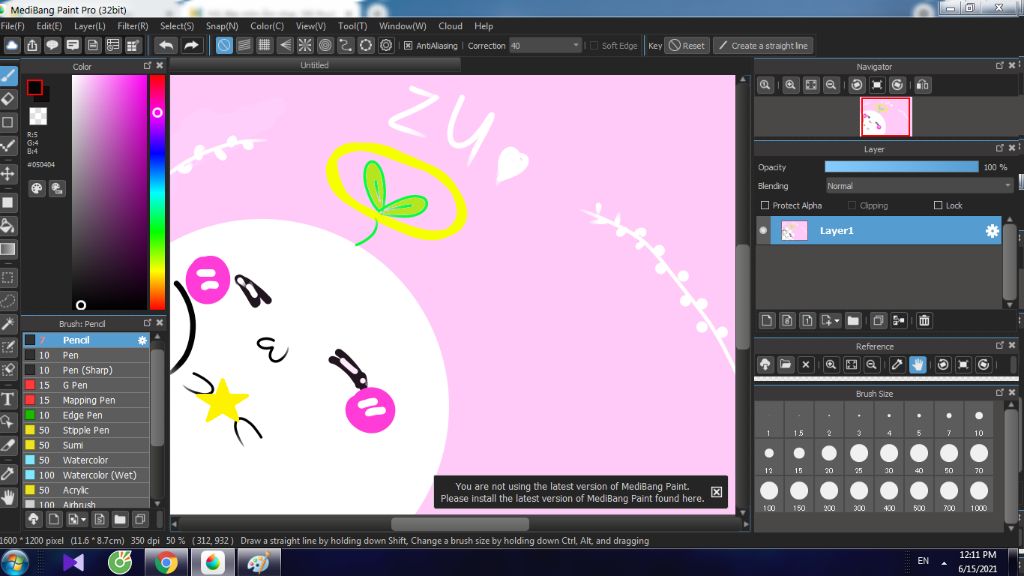Click the layer Opacity slider
The image size is (1024, 576).
coord(901,167)
